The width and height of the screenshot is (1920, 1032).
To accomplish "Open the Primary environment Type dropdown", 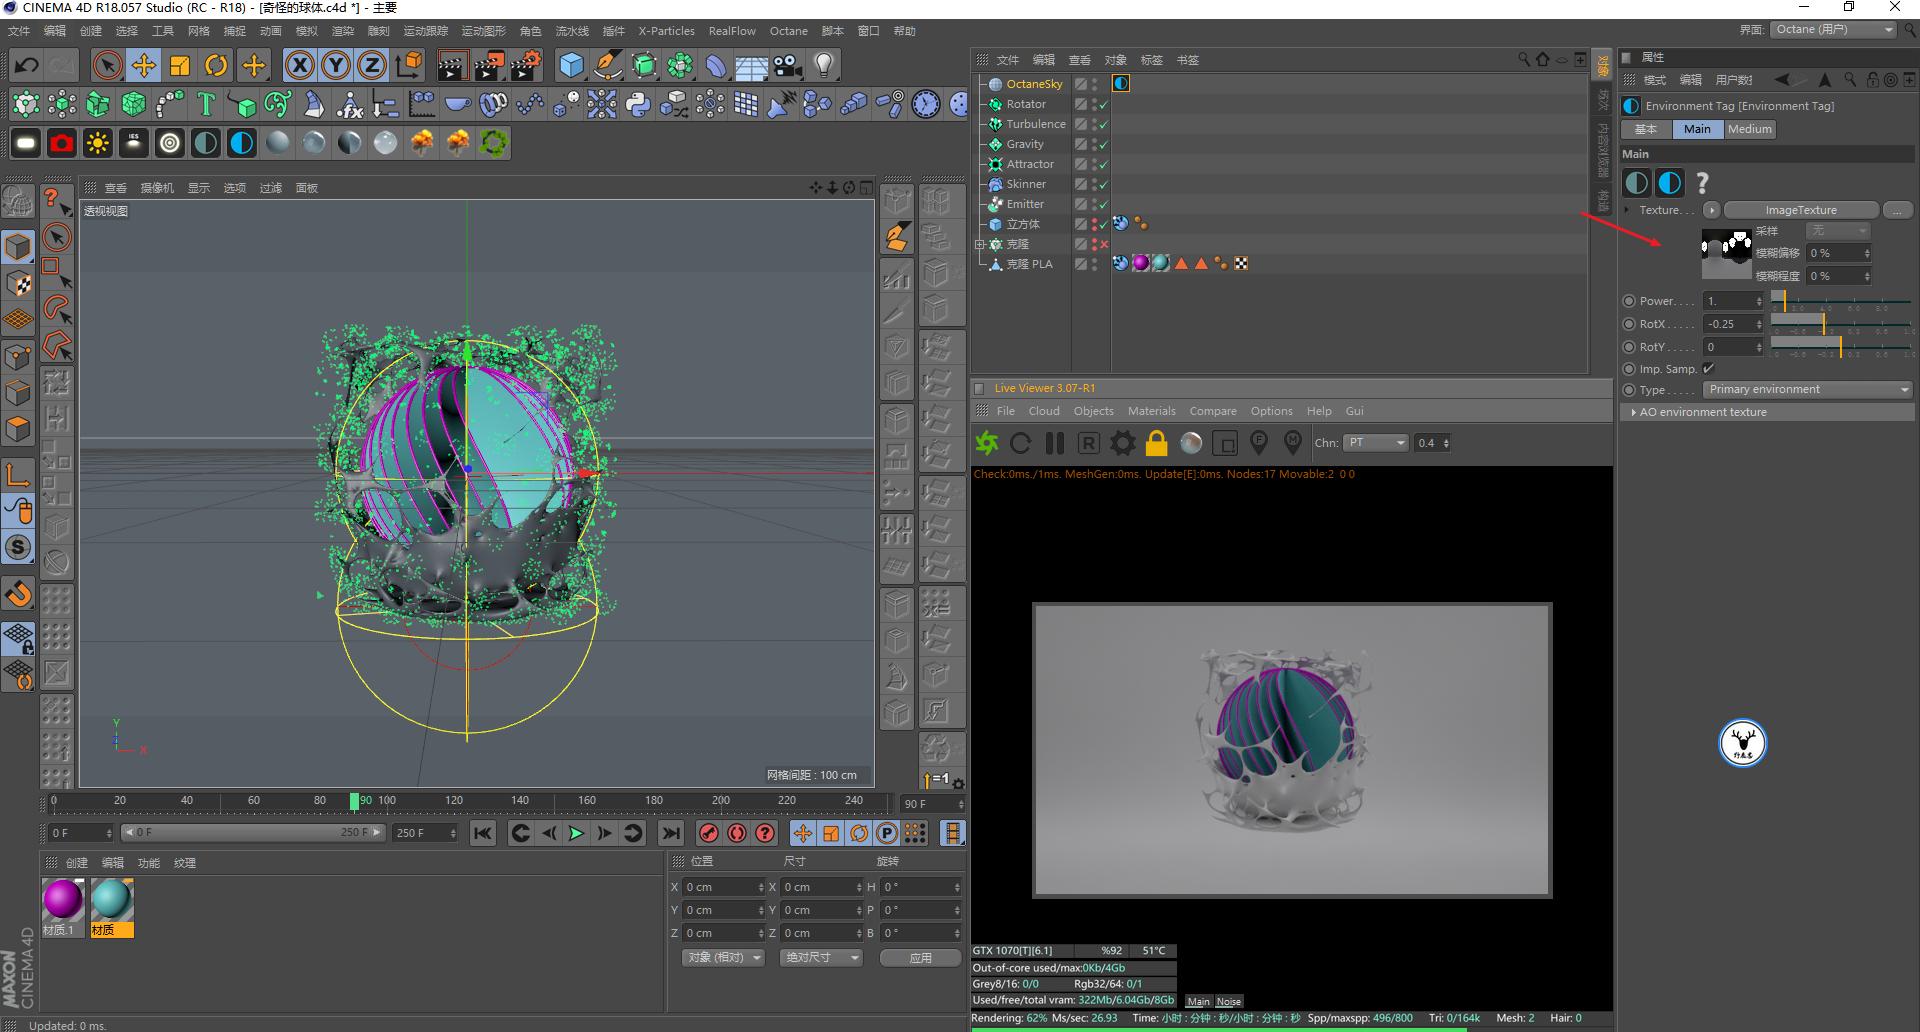I will 1806,389.
